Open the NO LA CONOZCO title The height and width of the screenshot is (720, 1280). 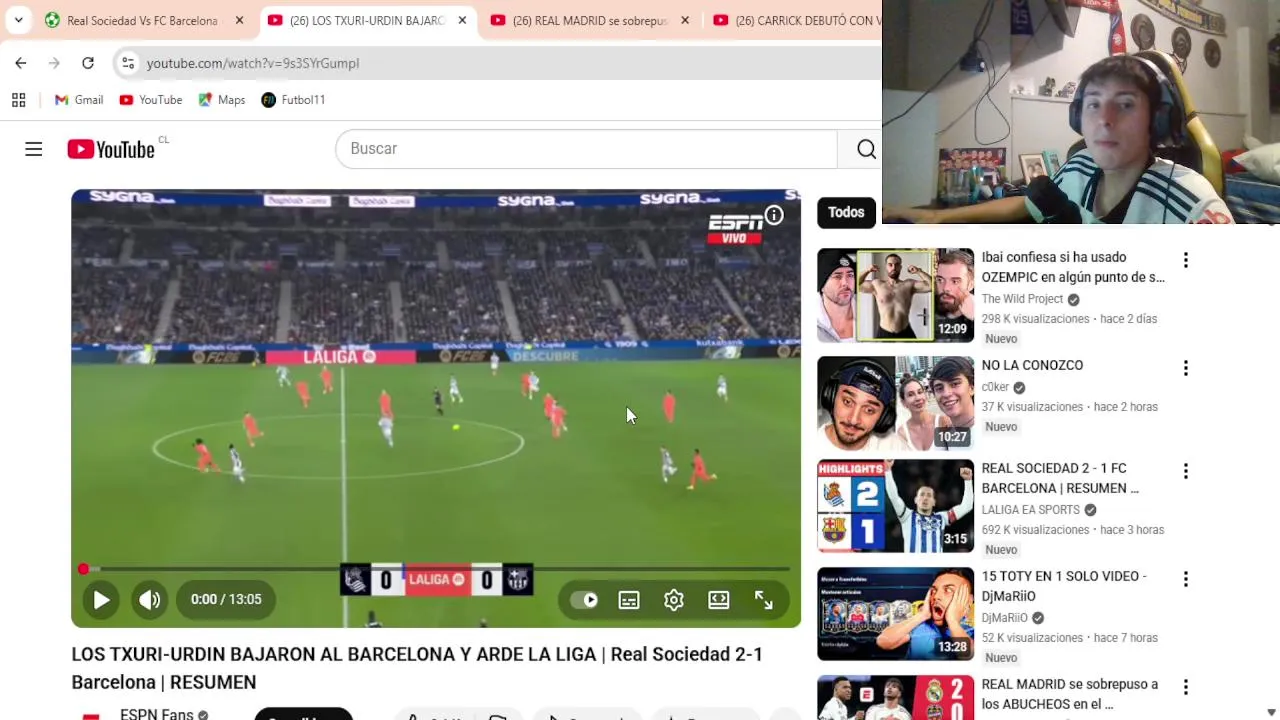pos(1032,366)
